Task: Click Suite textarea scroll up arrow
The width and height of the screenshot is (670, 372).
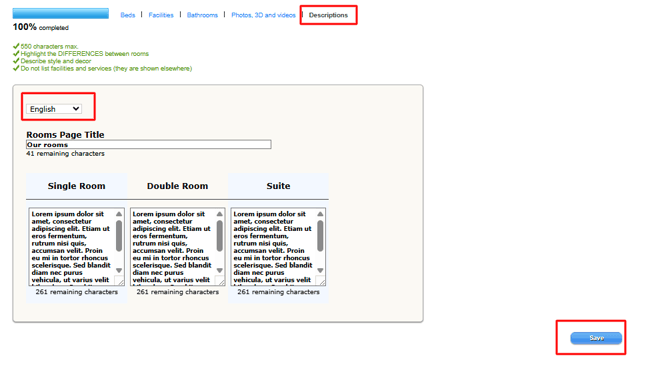Action: coord(320,214)
